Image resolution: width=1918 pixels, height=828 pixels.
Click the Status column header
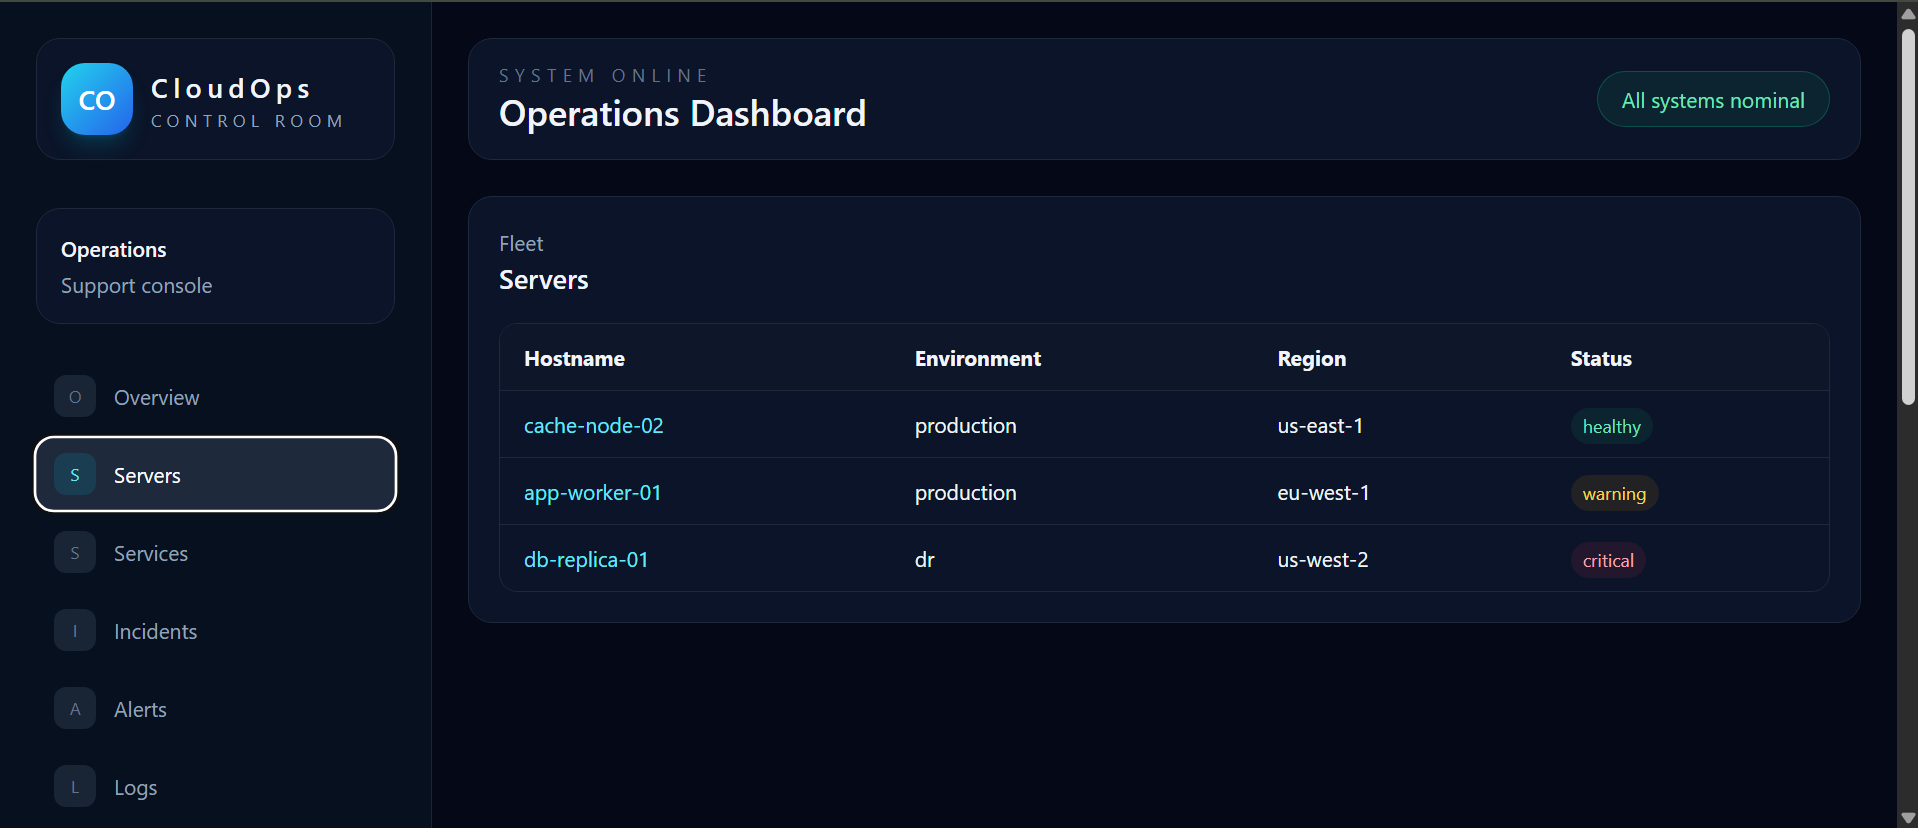[x=1600, y=358]
